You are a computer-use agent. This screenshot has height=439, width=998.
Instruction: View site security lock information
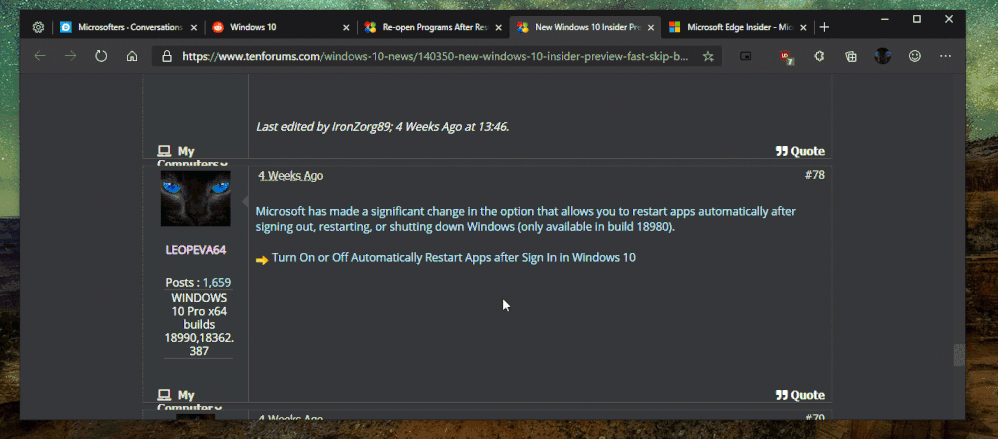[167, 56]
